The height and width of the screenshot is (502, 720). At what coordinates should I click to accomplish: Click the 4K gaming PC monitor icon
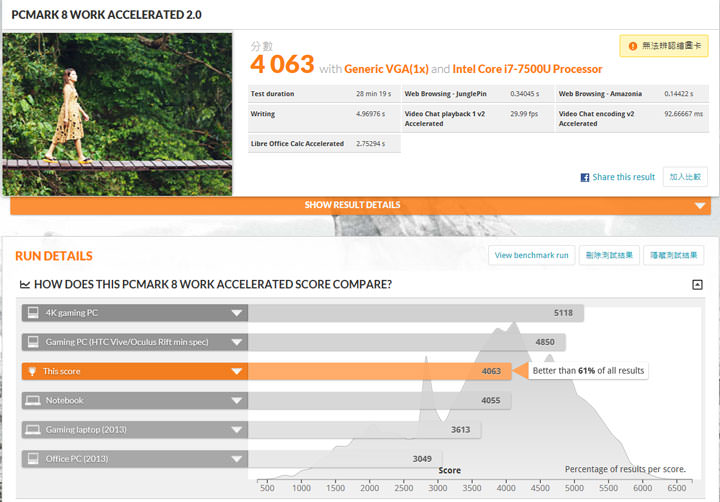[33, 313]
